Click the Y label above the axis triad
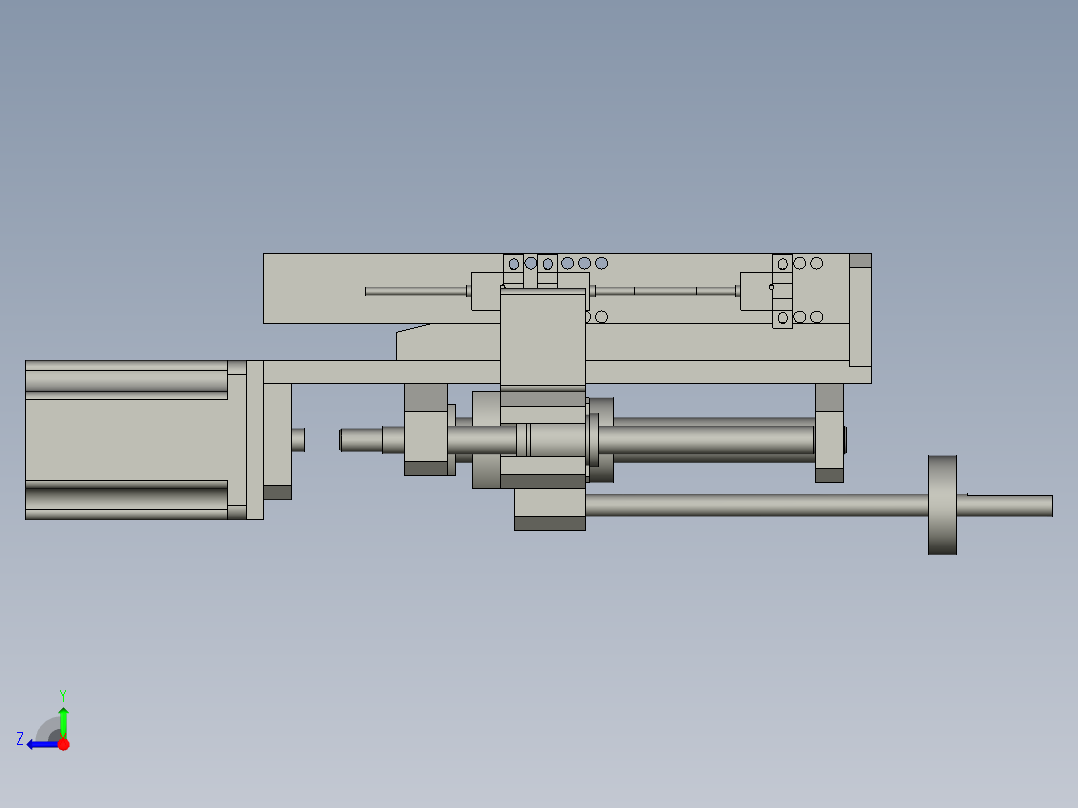The image size is (1078, 808). [63, 695]
